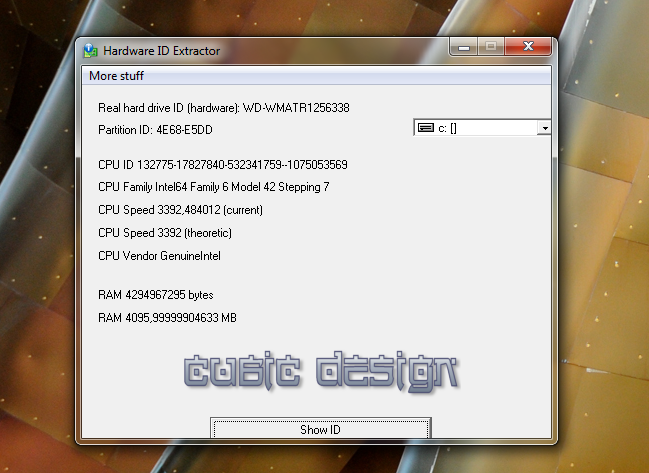Expand the drive selector dropdown arrow
This screenshot has height=473, width=649.
[545, 128]
